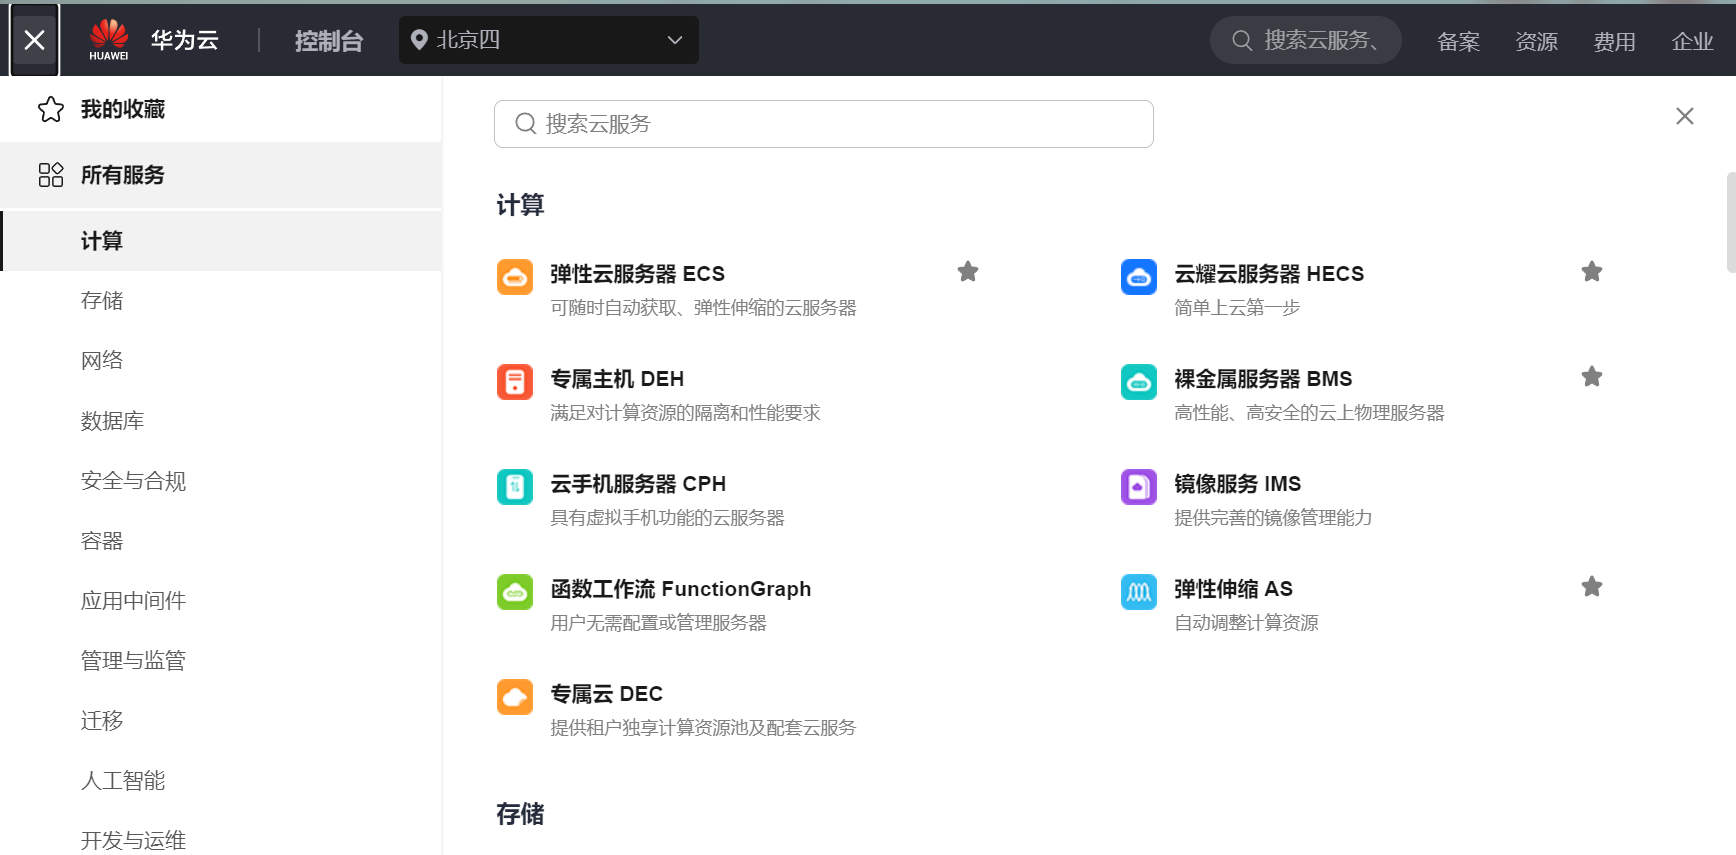Open 专属主机 DEH service
Image resolution: width=1736 pixels, height=855 pixels.
coord(617,379)
